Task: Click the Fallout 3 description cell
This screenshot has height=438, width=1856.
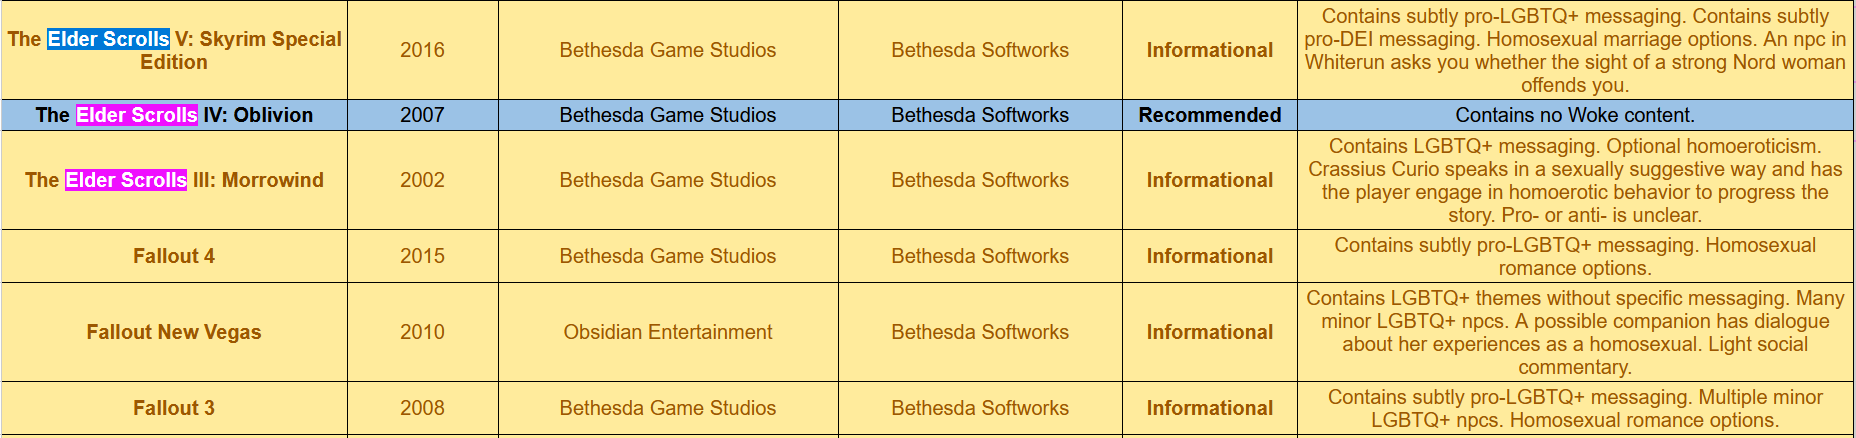Action: (x=1575, y=408)
